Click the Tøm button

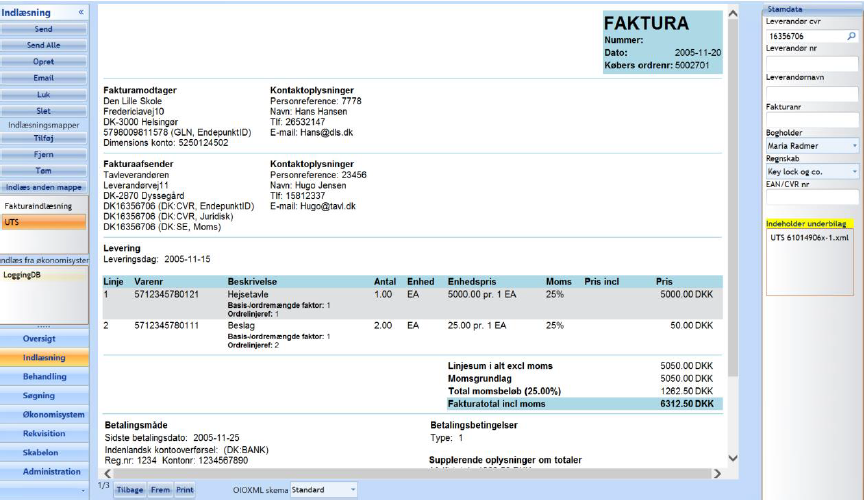pyautogui.click(x=44, y=171)
